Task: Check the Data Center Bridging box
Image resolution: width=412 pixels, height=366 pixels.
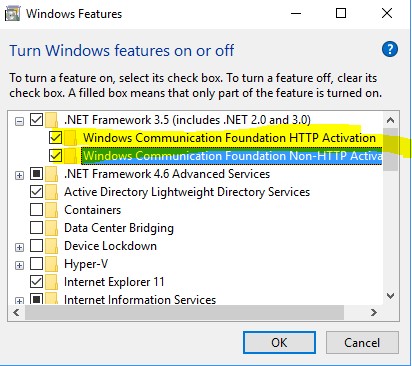Action: click(x=36, y=228)
